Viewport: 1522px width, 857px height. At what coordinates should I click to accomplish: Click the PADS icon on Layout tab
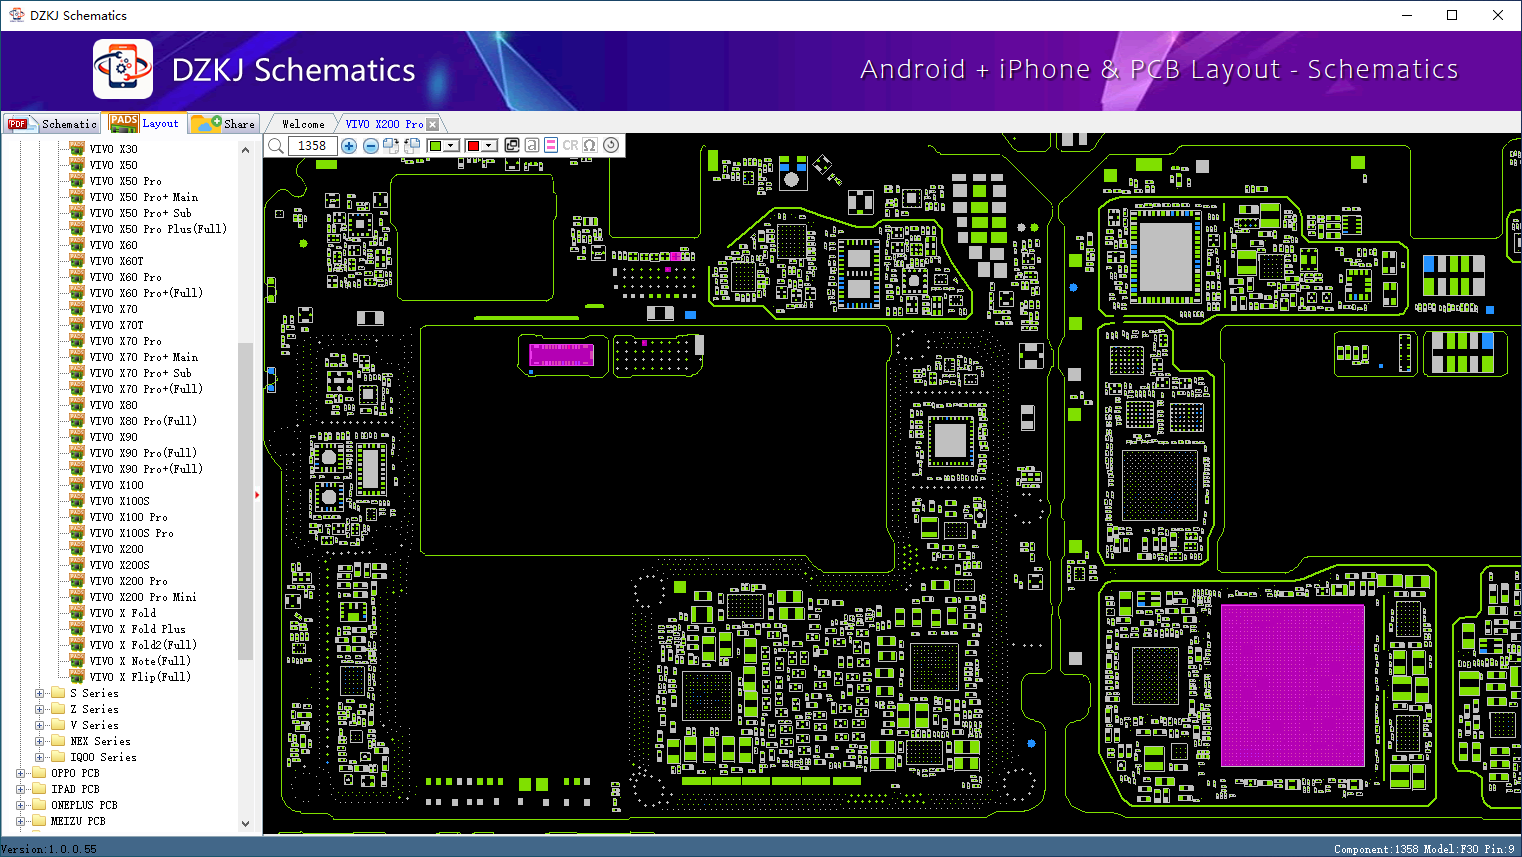(124, 123)
